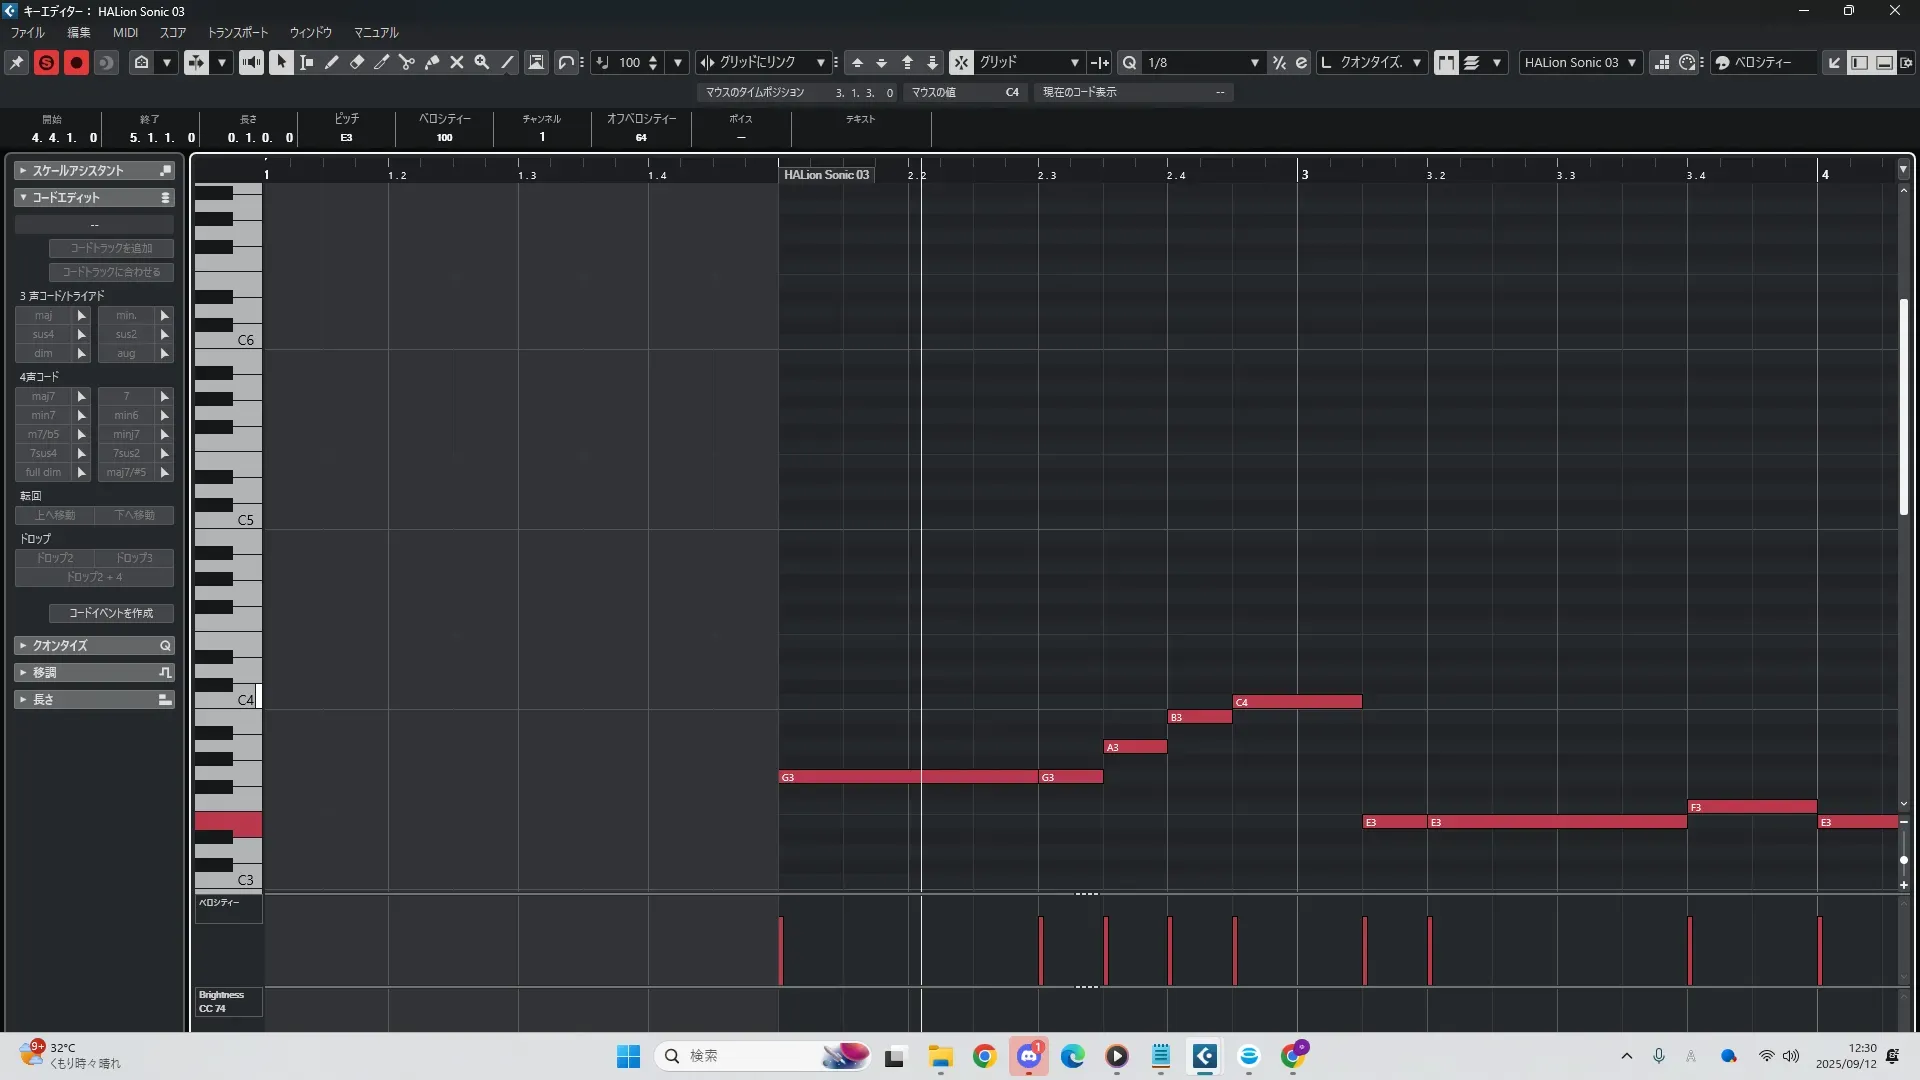Select the Mute X tool
Image resolution: width=1920 pixels, height=1080 pixels.
pyautogui.click(x=457, y=62)
